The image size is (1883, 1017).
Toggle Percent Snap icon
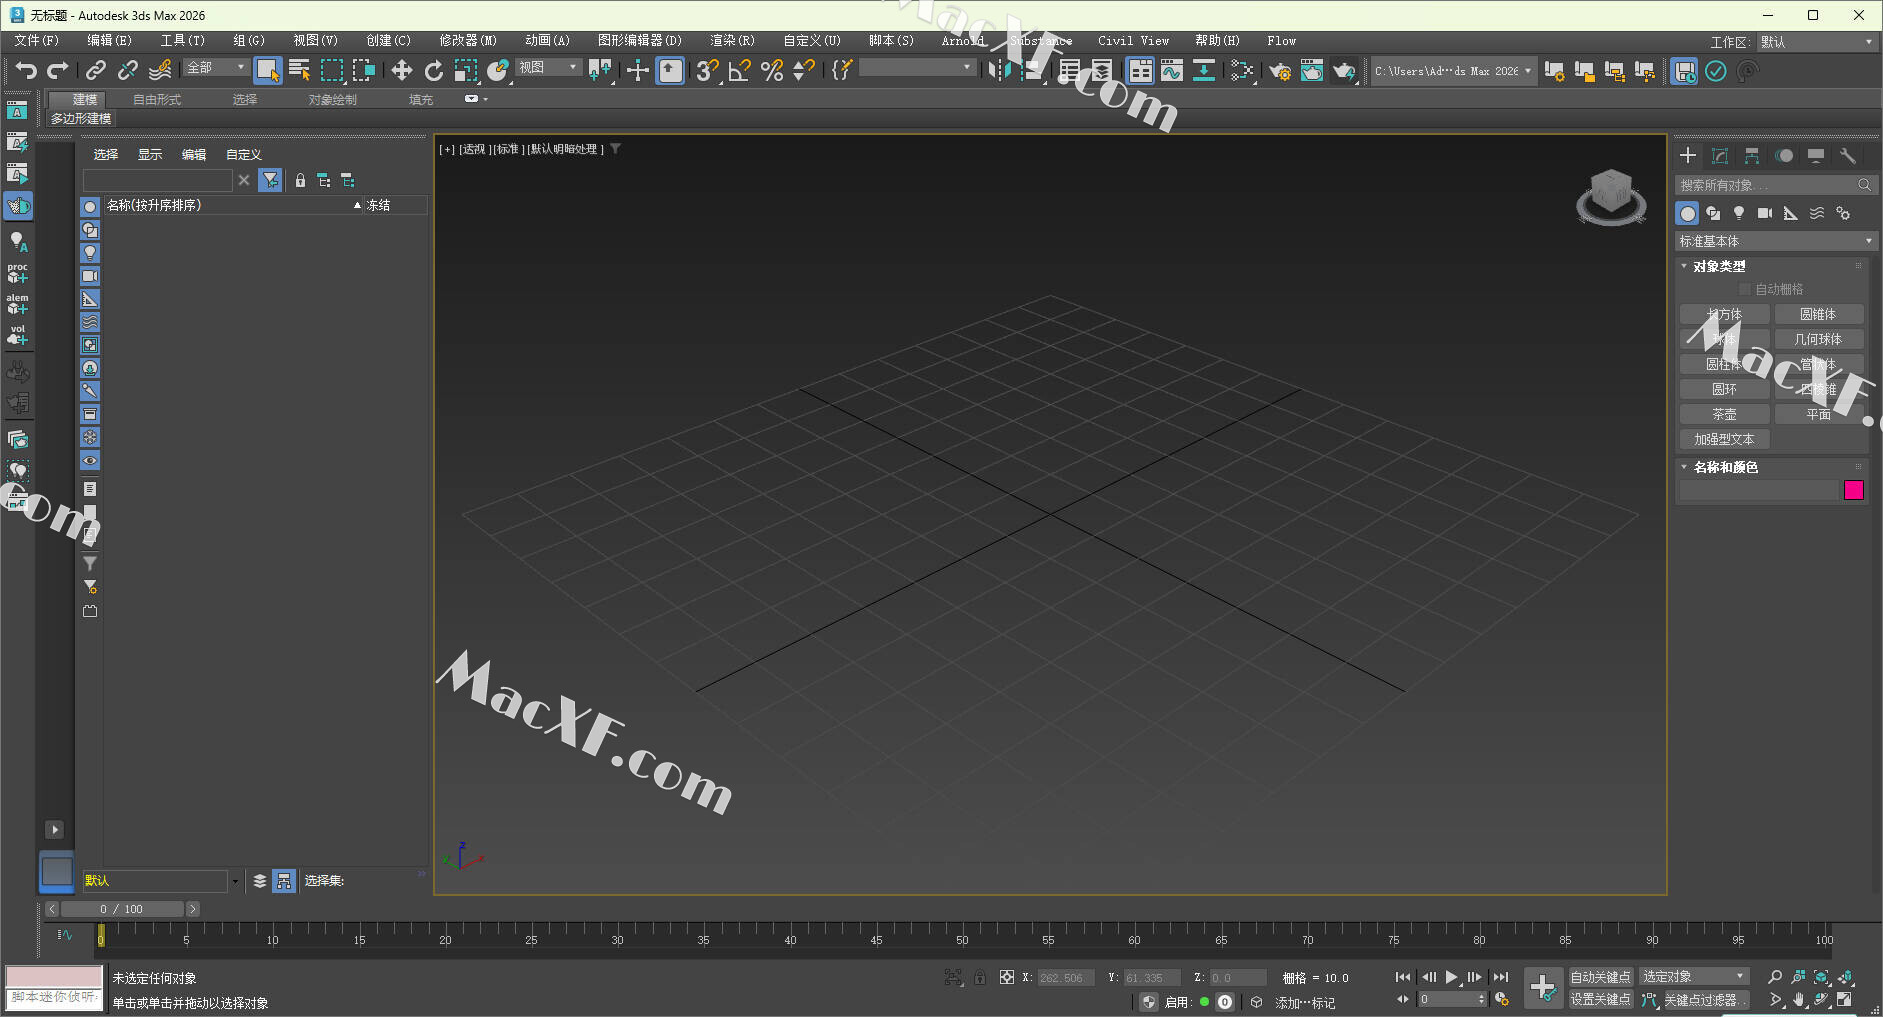(772, 70)
